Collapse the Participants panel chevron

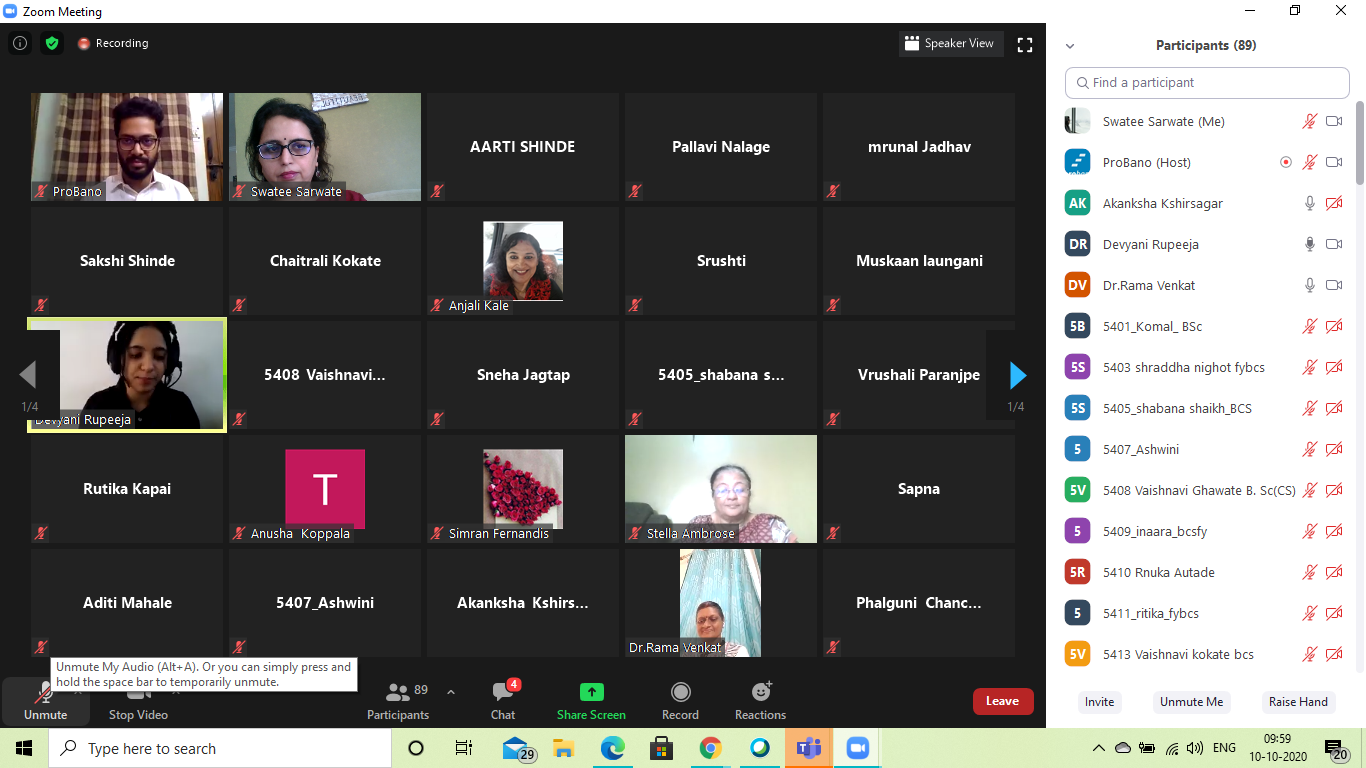1070,46
